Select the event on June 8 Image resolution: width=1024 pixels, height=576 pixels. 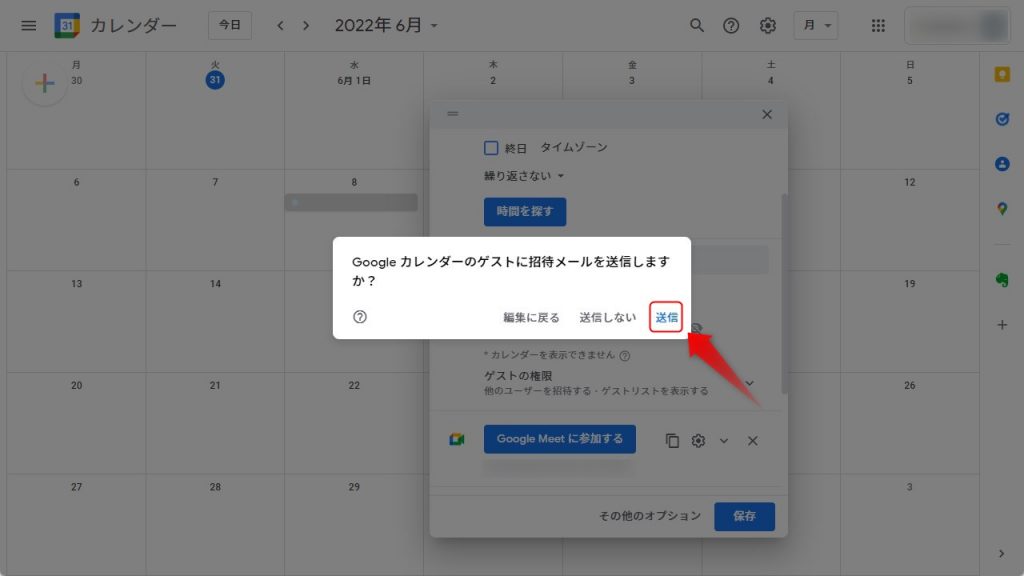click(x=351, y=202)
